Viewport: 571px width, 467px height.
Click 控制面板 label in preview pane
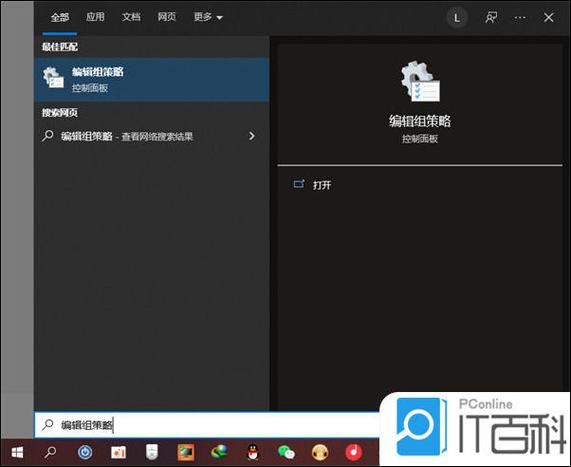420,139
